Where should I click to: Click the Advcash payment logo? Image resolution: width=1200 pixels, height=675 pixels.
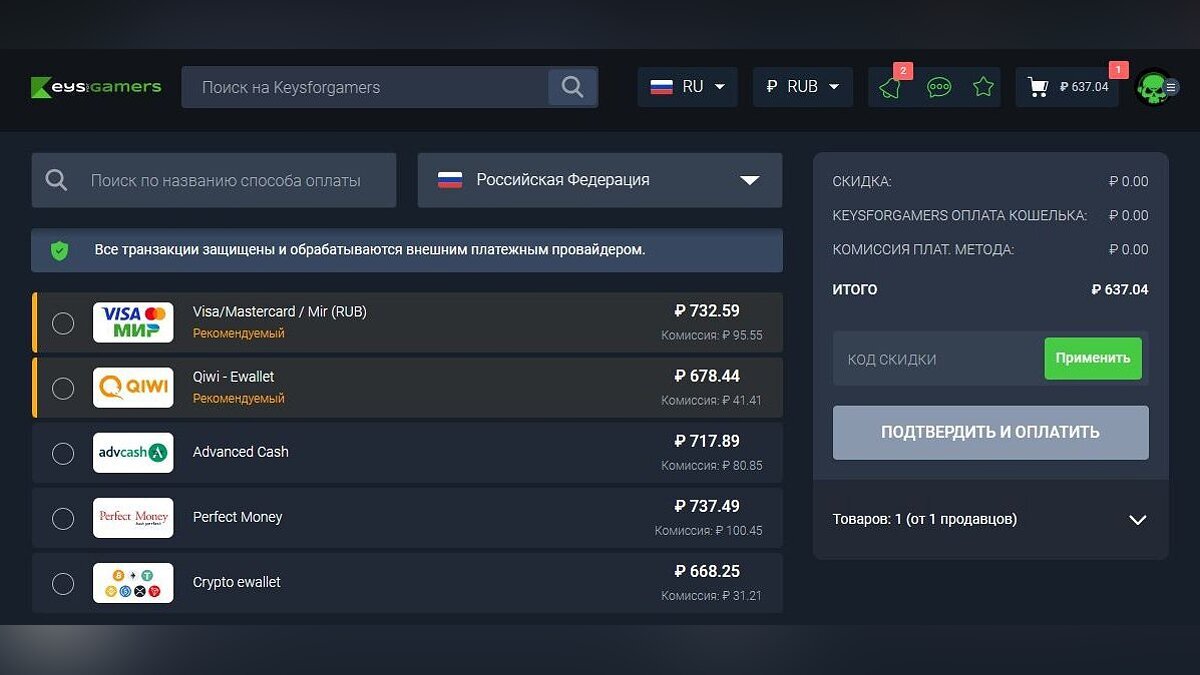[x=133, y=453]
